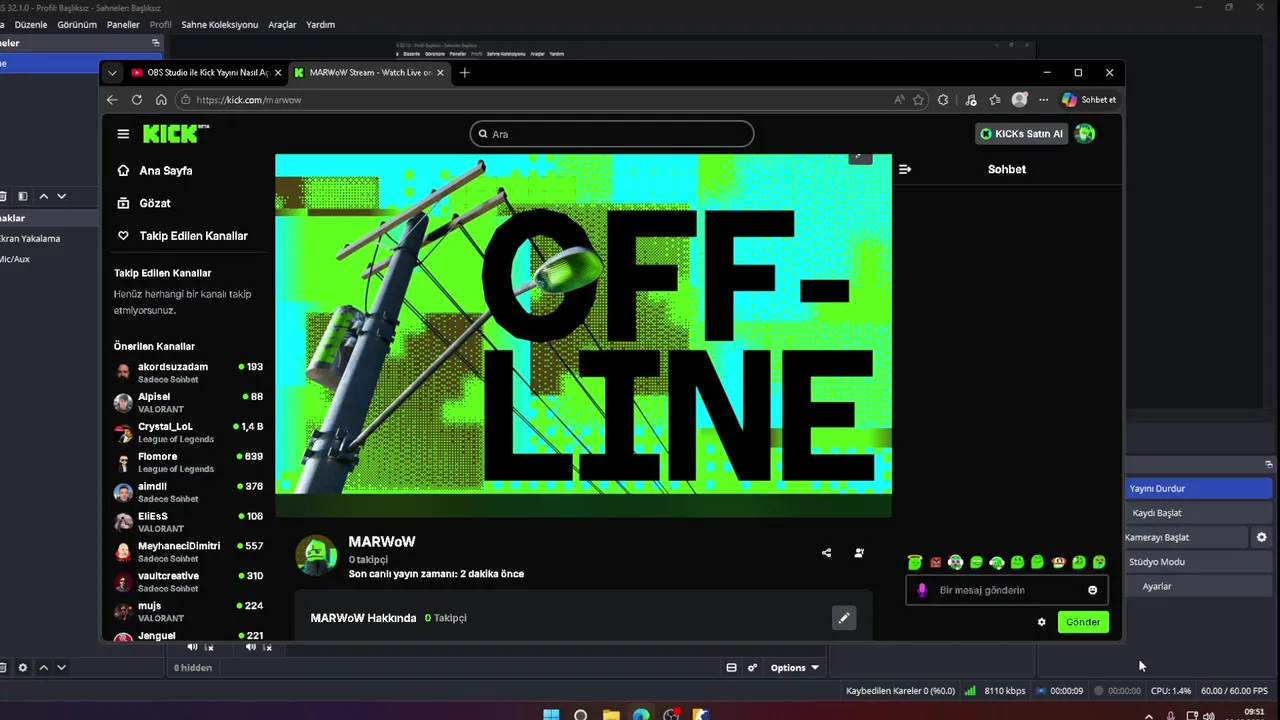This screenshot has width=1280, height=720.
Task: Open OBS sources properties gear icon
Action: [x=23, y=667]
